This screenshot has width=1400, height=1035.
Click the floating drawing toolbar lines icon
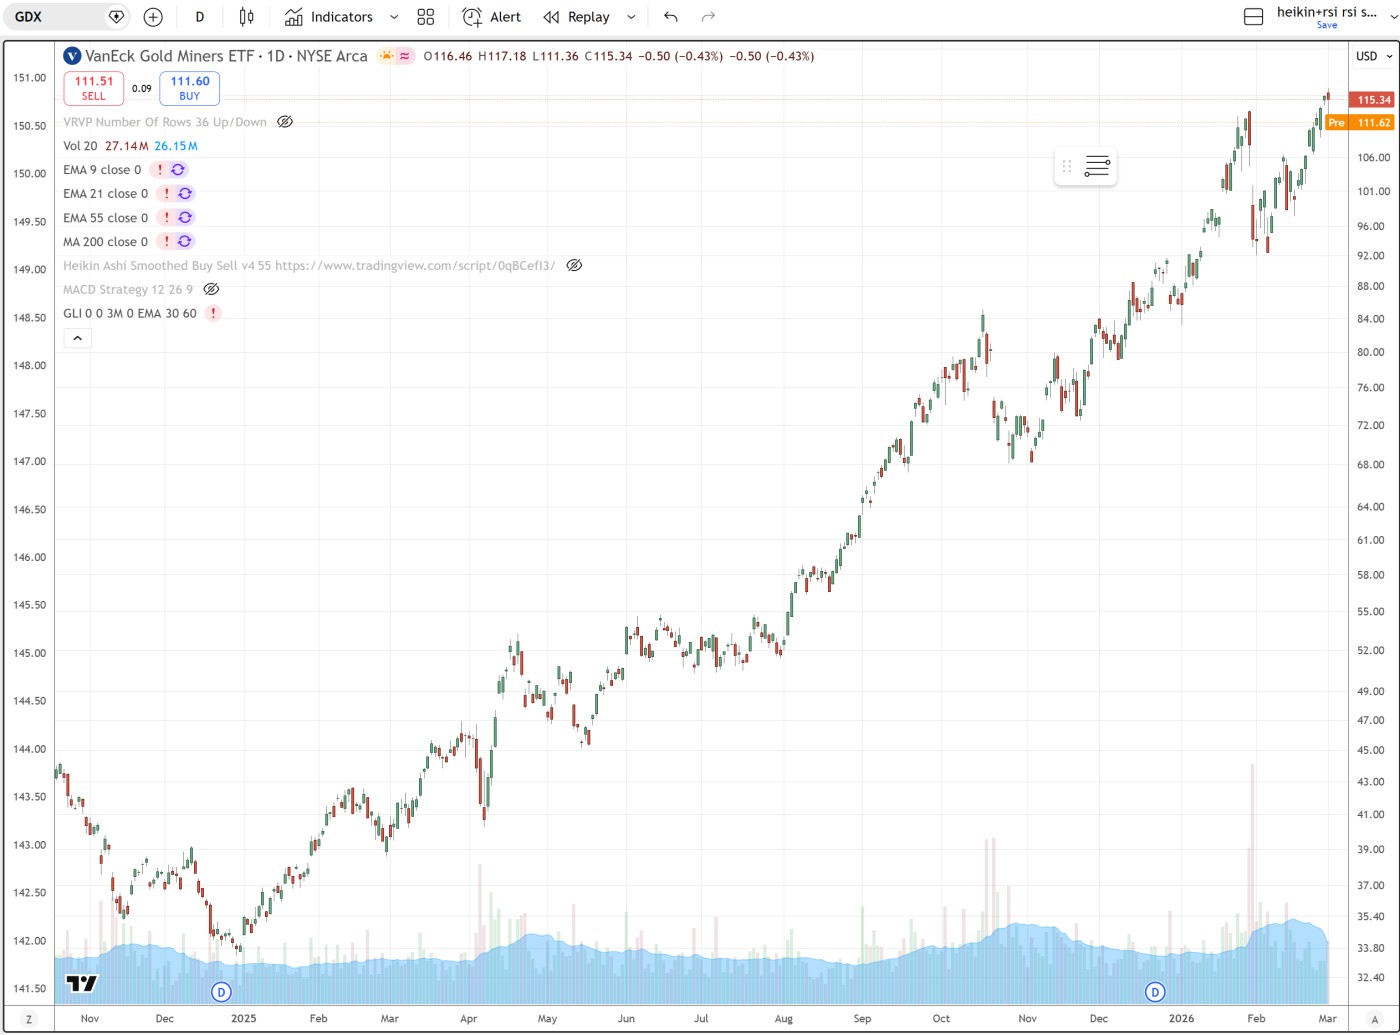coord(1097,167)
